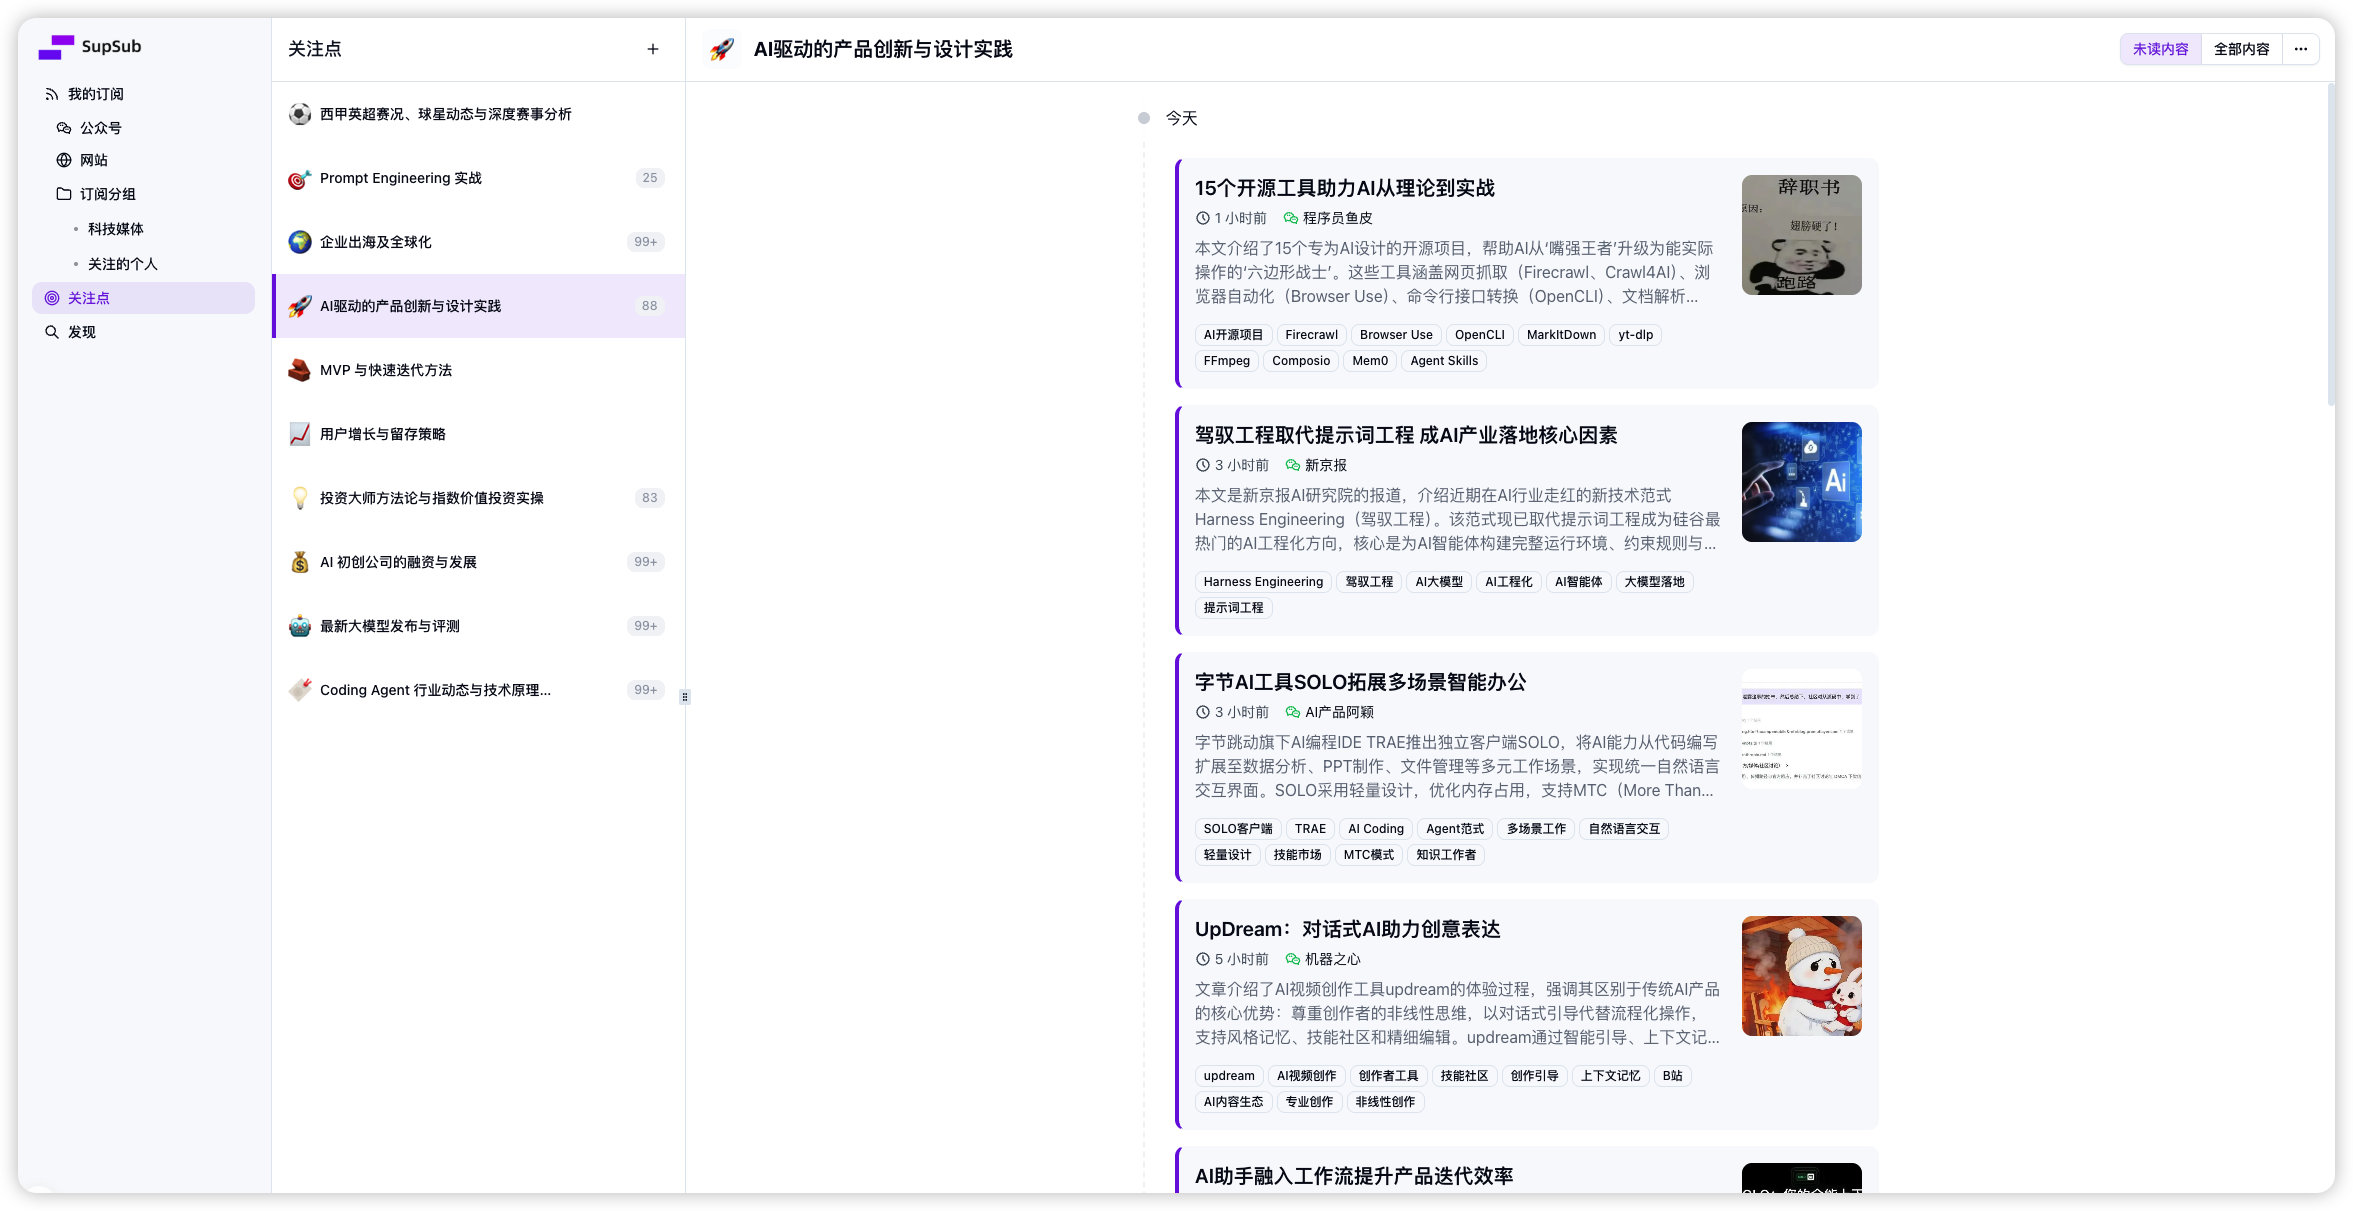2353x1211 pixels.
Task: Click the dart target icon for Prompt Engineering
Action: coord(300,178)
